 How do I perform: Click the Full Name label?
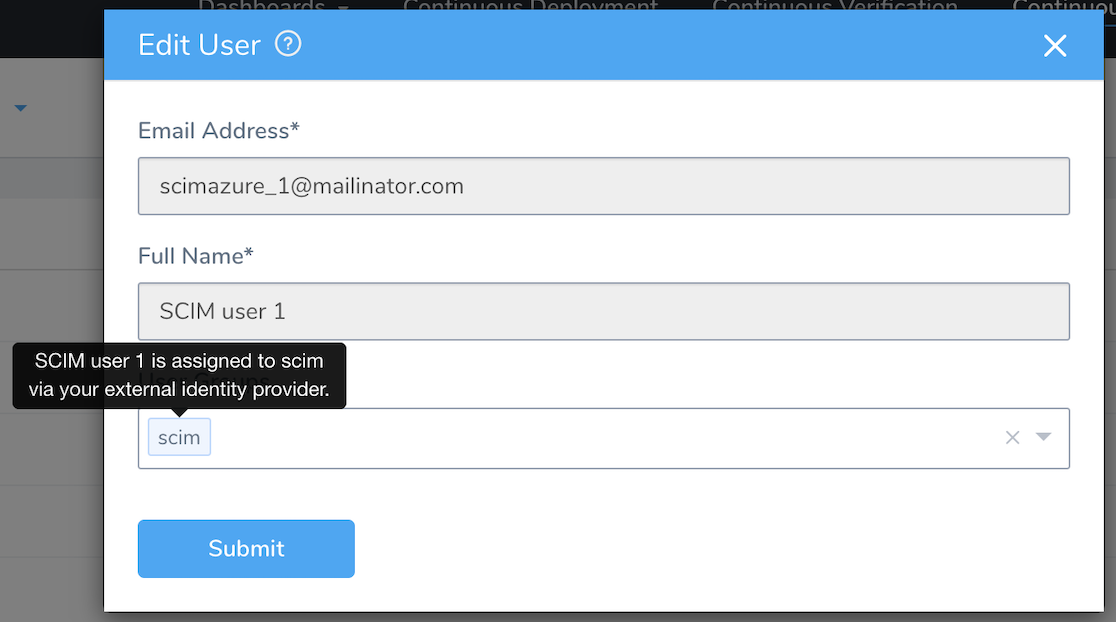point(196,255)
